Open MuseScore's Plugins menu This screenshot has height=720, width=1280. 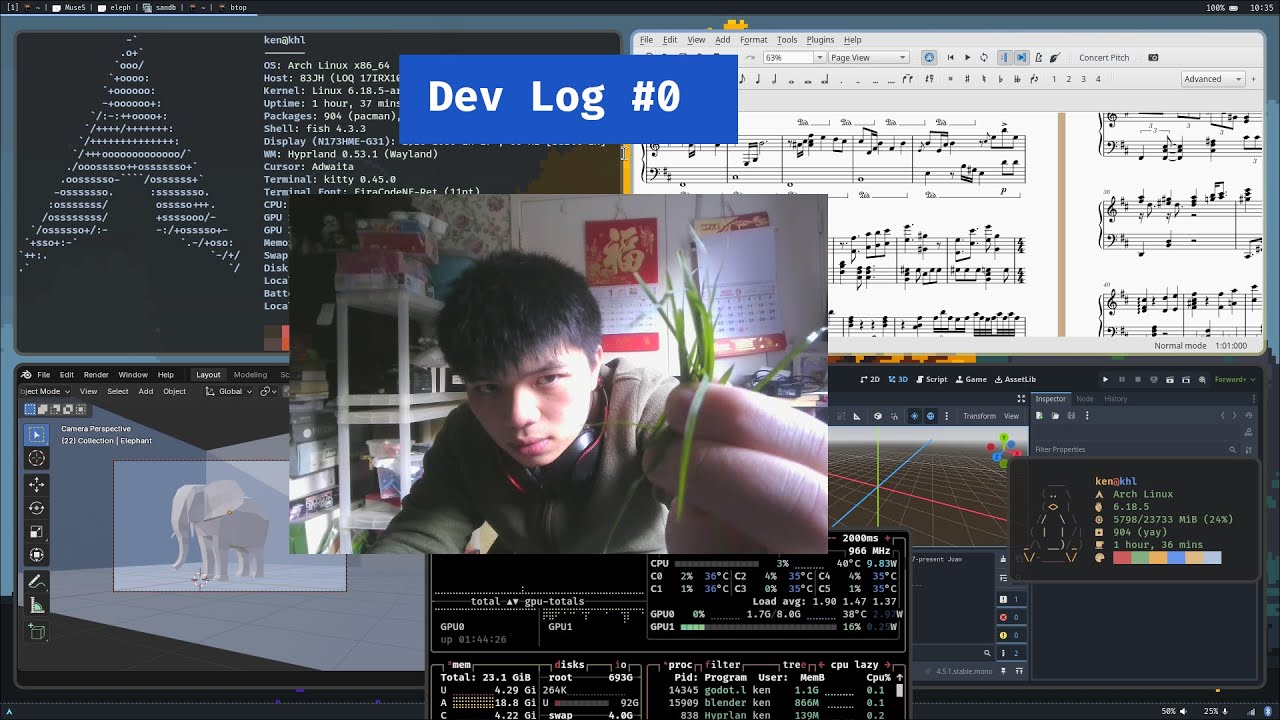tap(820, 40)
